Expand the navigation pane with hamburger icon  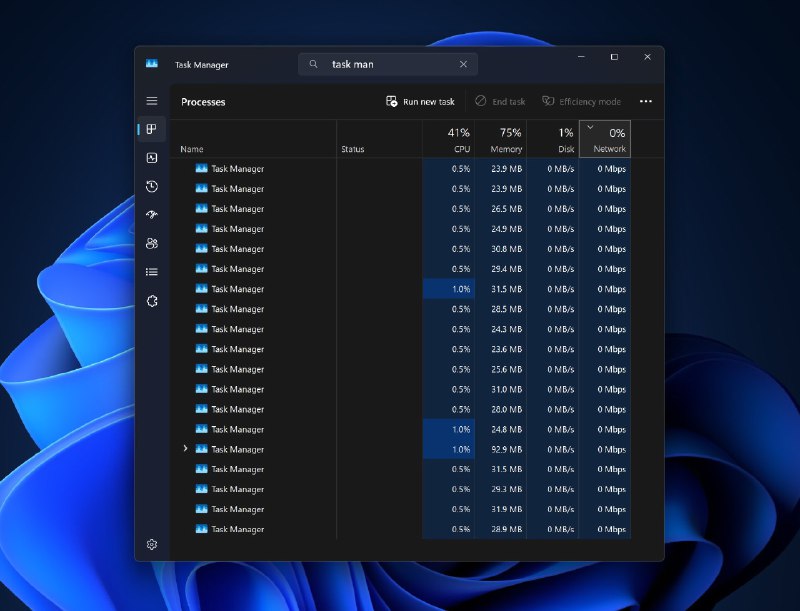click(x=152, y=100)
